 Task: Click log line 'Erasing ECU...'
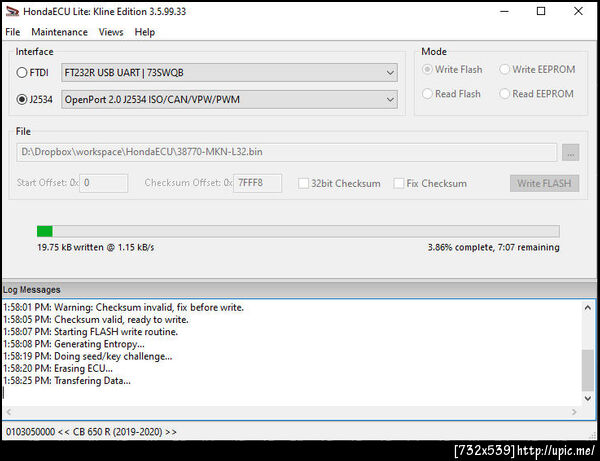[83, 369]
